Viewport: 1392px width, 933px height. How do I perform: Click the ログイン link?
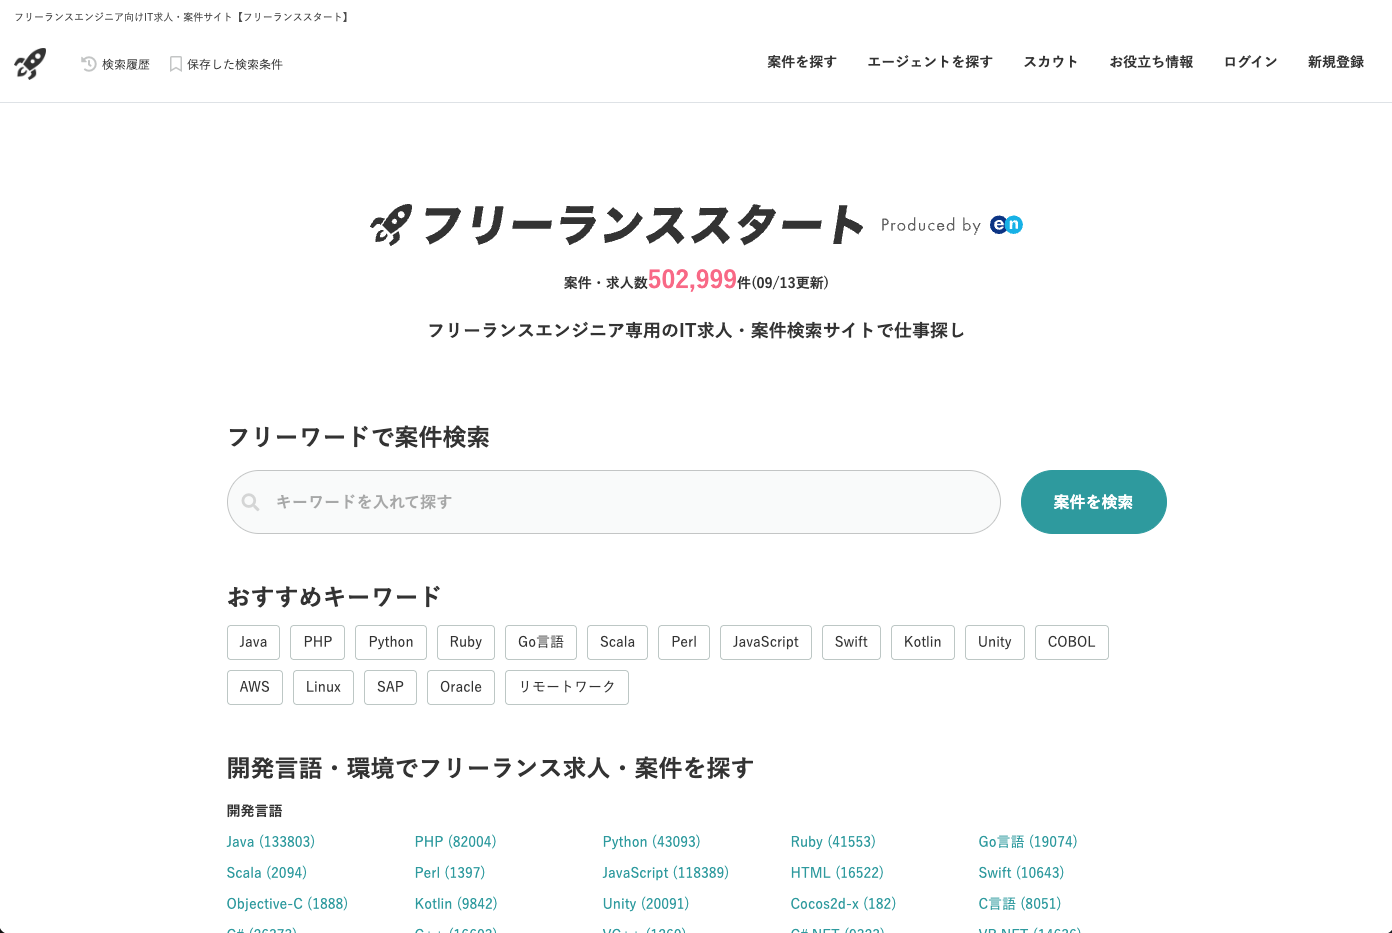[1250, 62]
